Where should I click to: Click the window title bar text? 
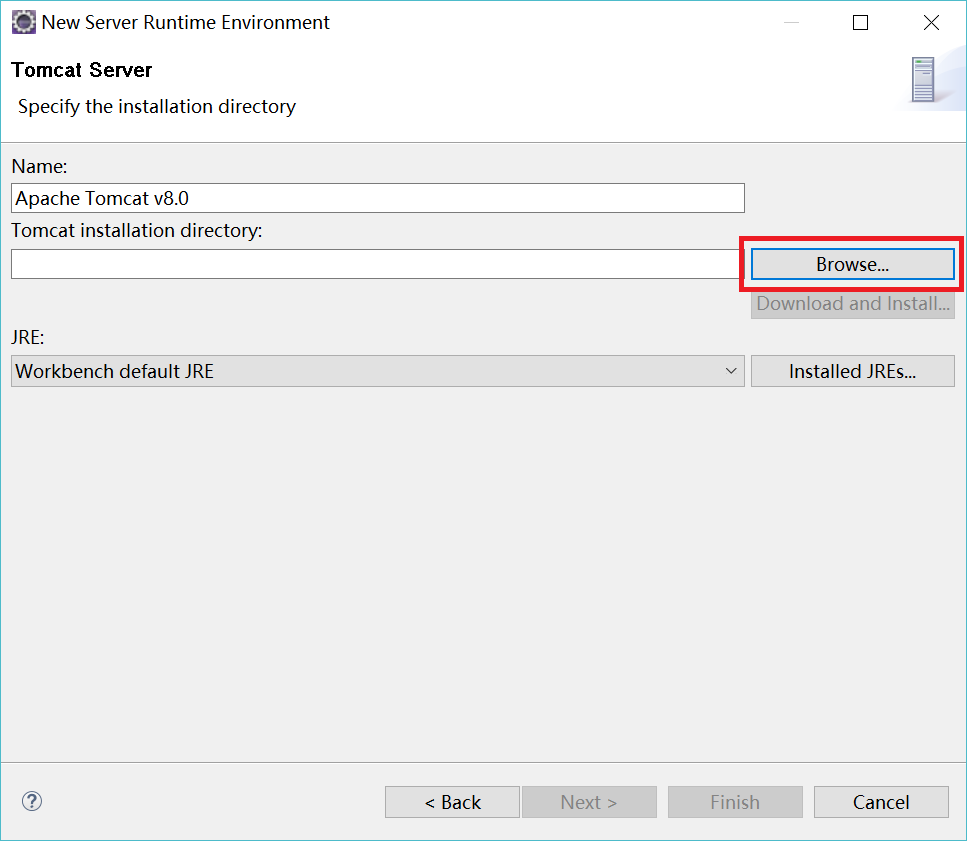pyautogui.click(x=186, y=23)
